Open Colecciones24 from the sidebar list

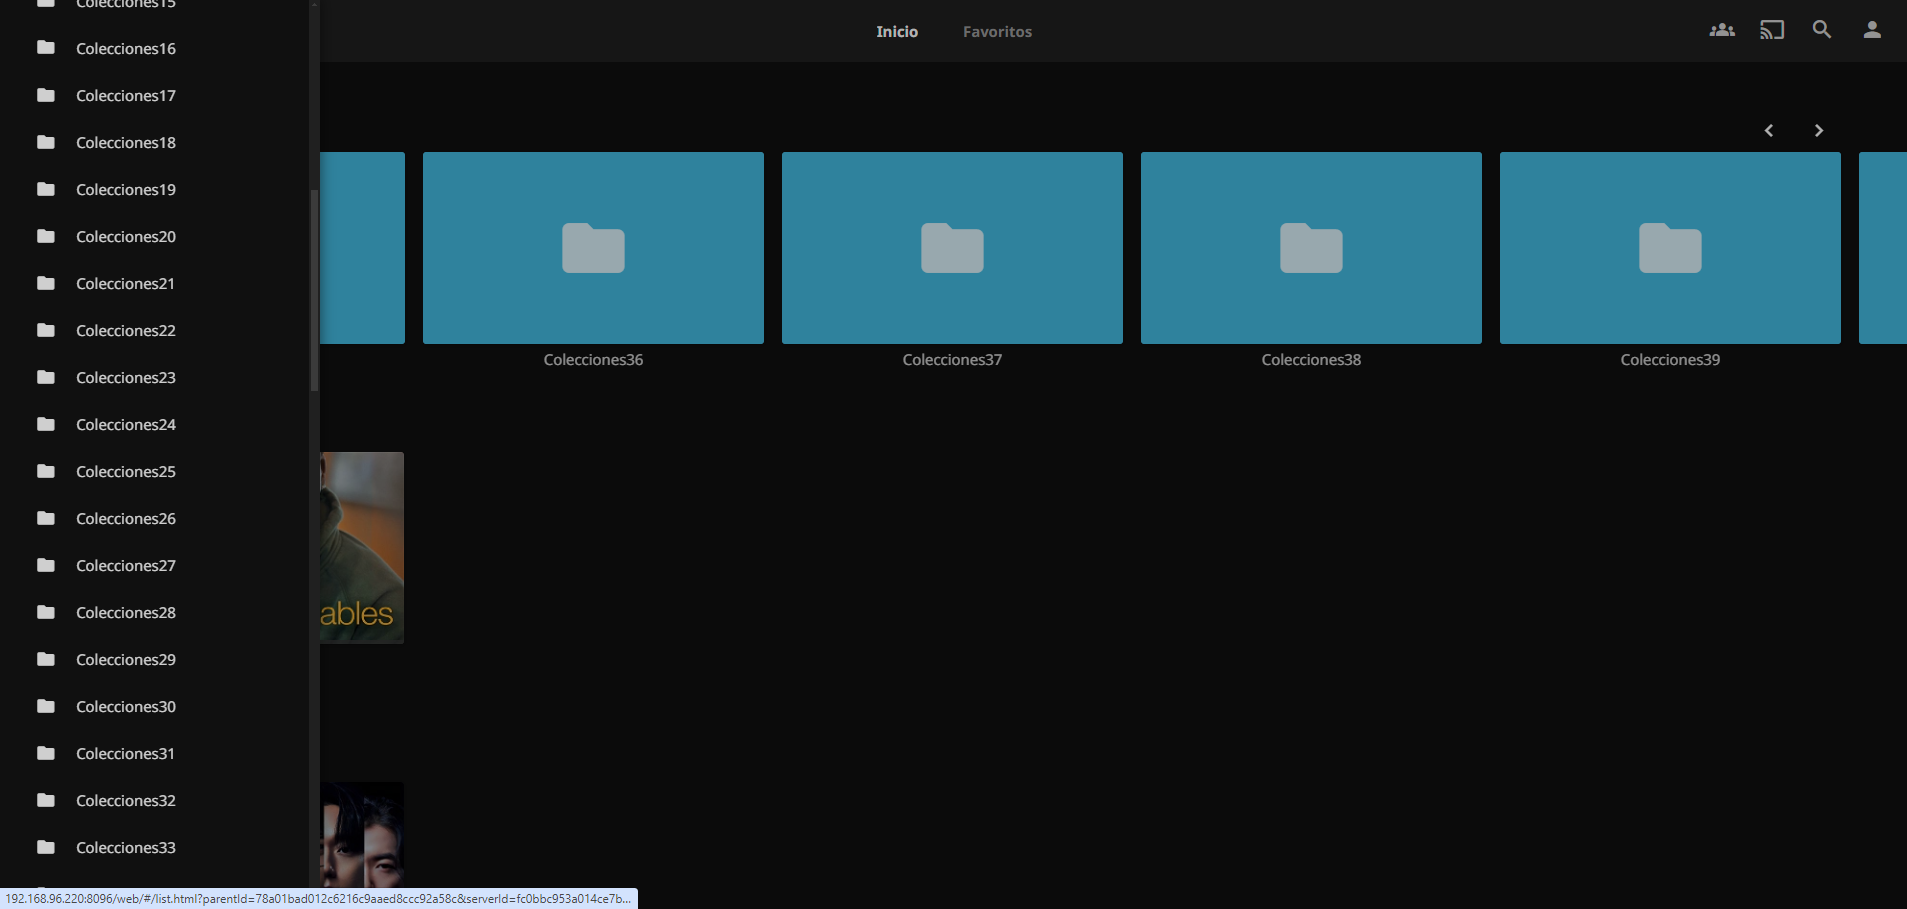[x=126, y=425]
